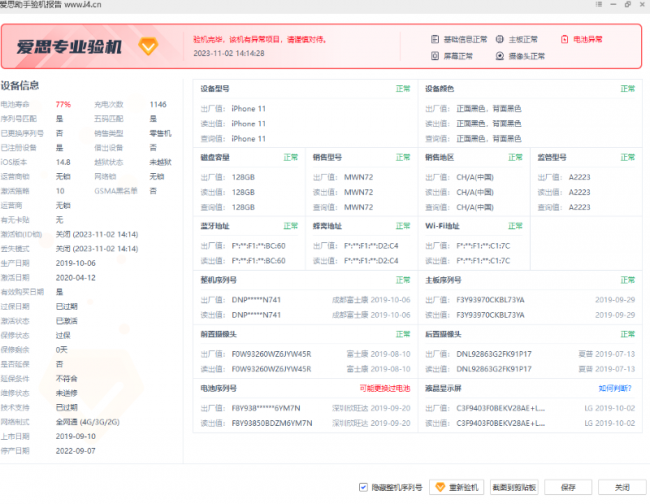Click the red 可能更换过电池 warning
Screen dimensions: 650x504
pyautogui.click(x=385, y=388)
